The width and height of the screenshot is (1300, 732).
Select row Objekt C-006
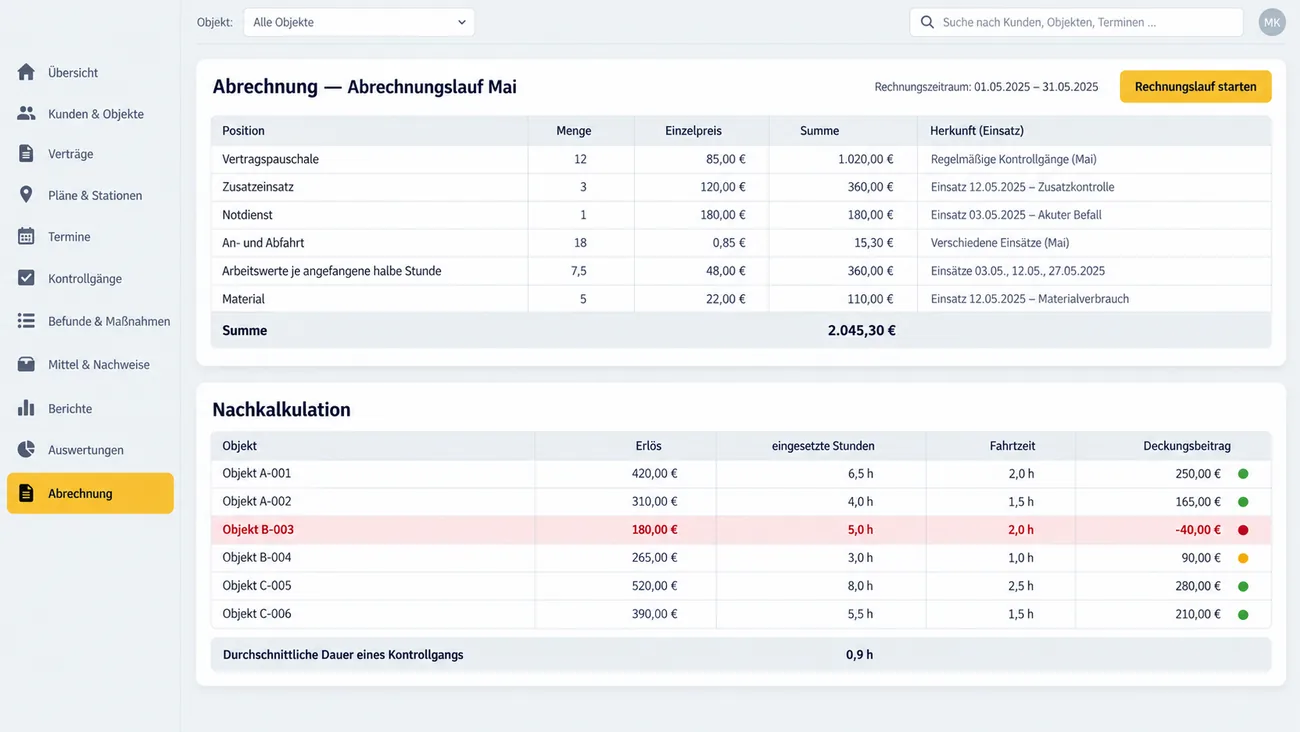(740, 614)
